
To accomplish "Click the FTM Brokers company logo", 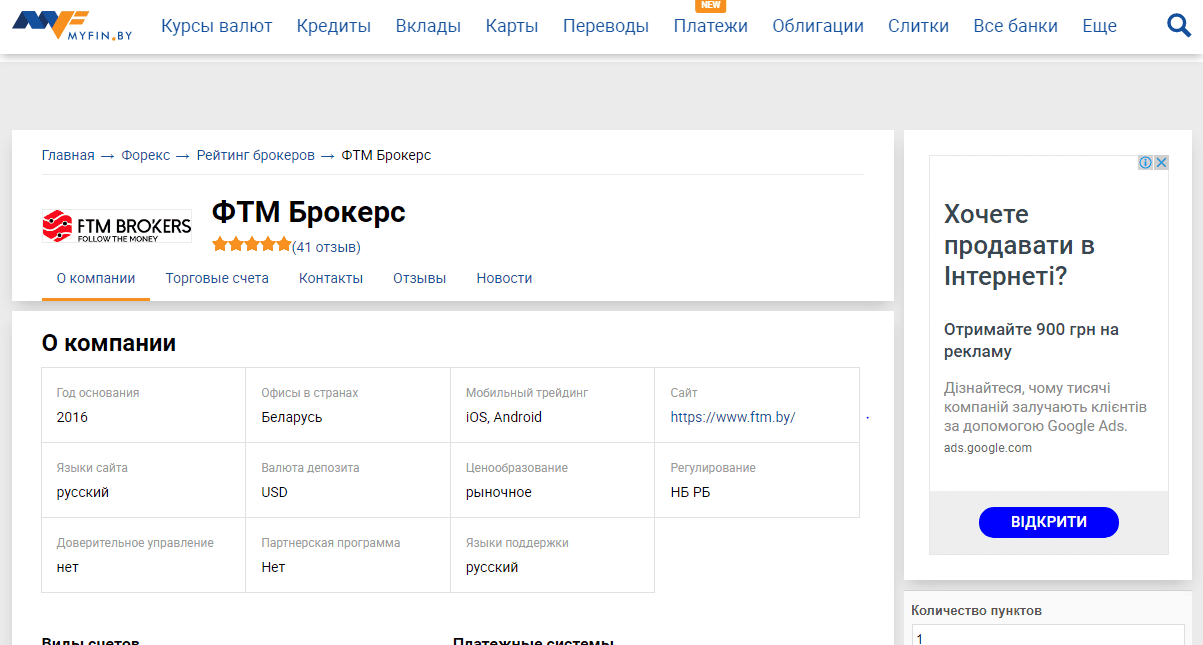I will click(115, 226).
